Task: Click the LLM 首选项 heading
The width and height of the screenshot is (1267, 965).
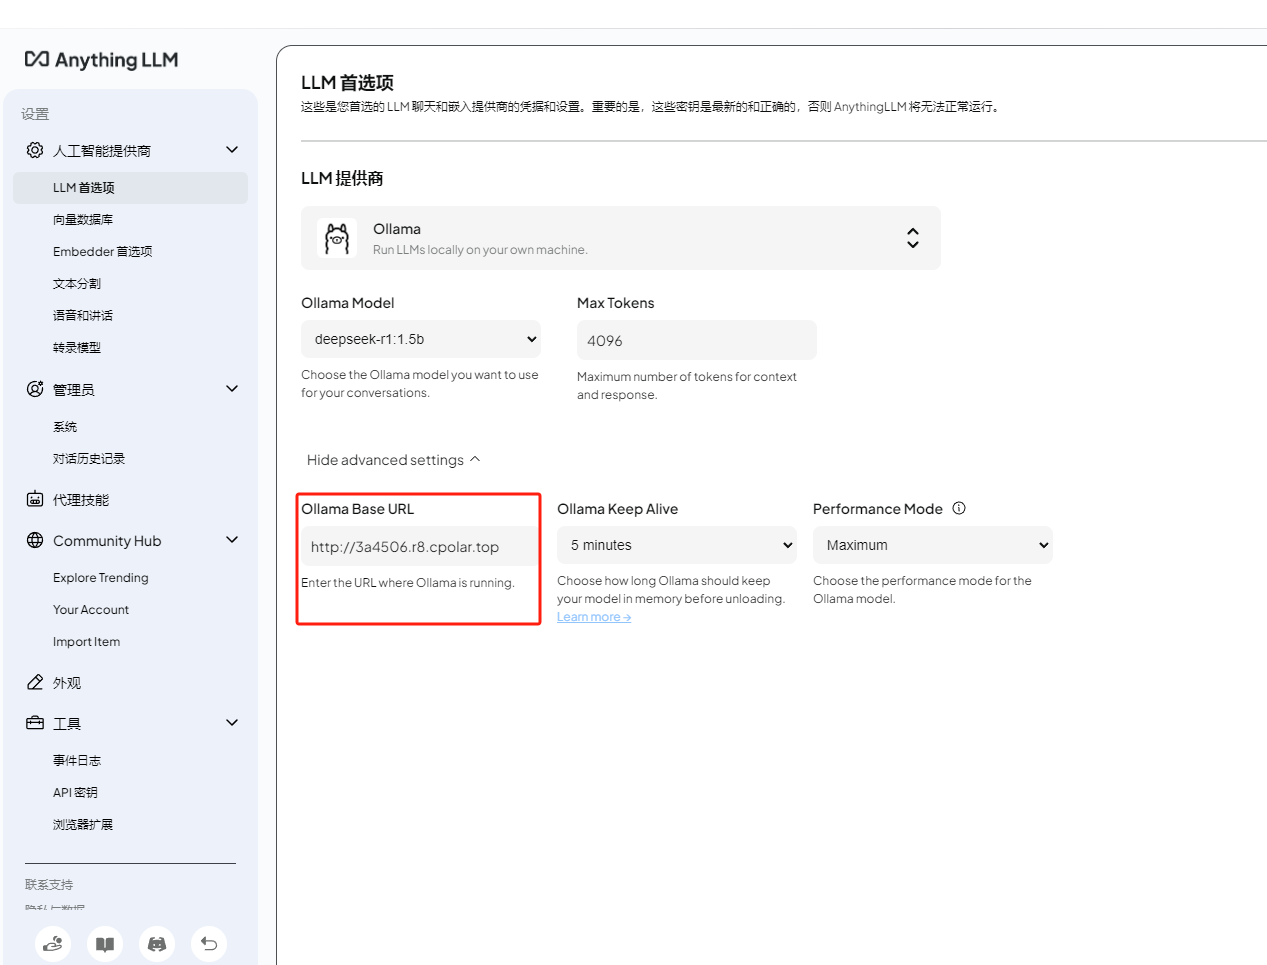Action: (x=348, y=83)
